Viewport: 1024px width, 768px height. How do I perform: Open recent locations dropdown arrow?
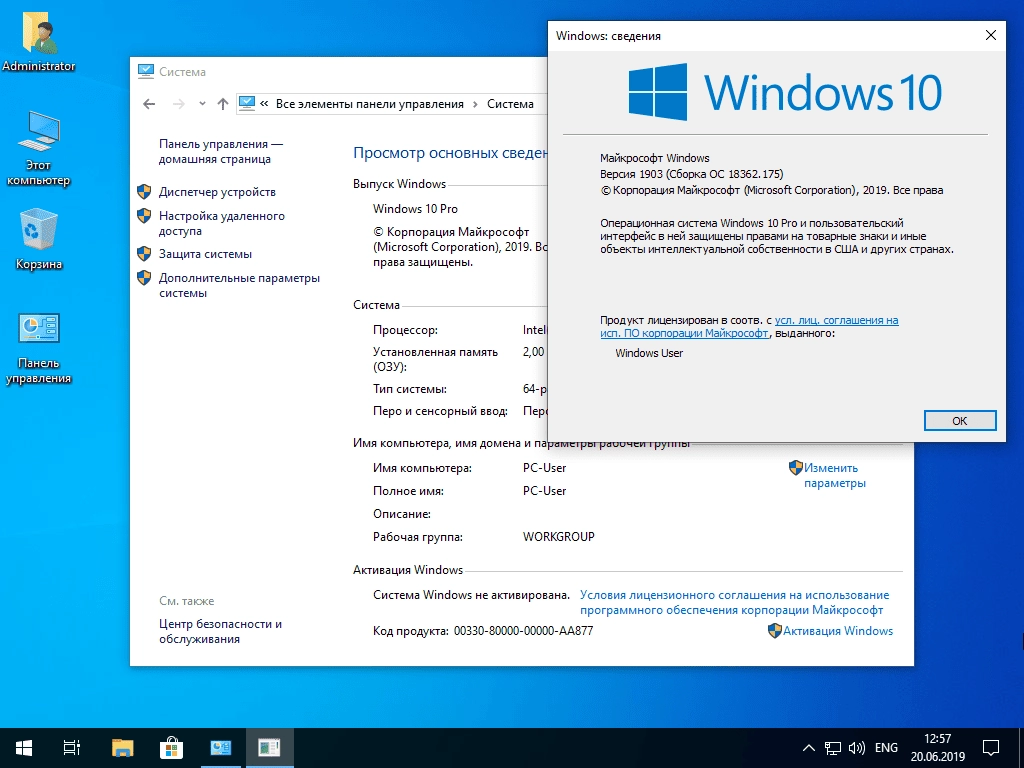point(202,104)
